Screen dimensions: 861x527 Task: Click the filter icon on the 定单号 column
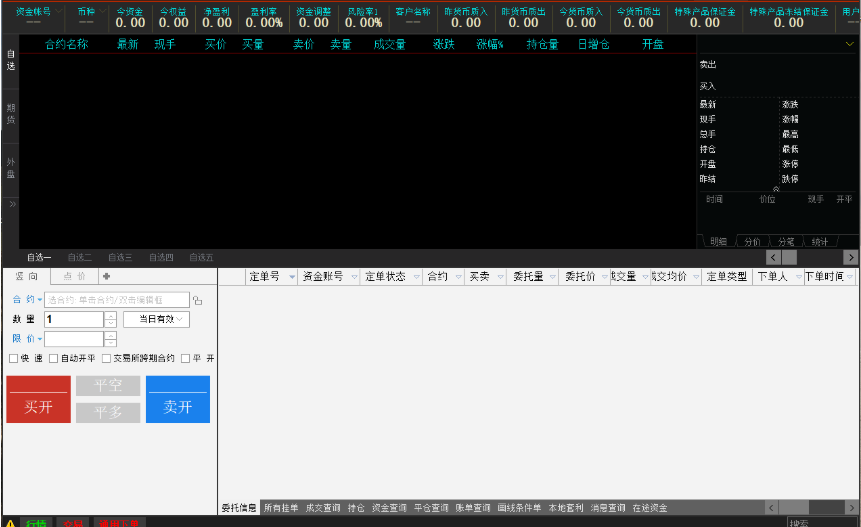pos(289,277)
